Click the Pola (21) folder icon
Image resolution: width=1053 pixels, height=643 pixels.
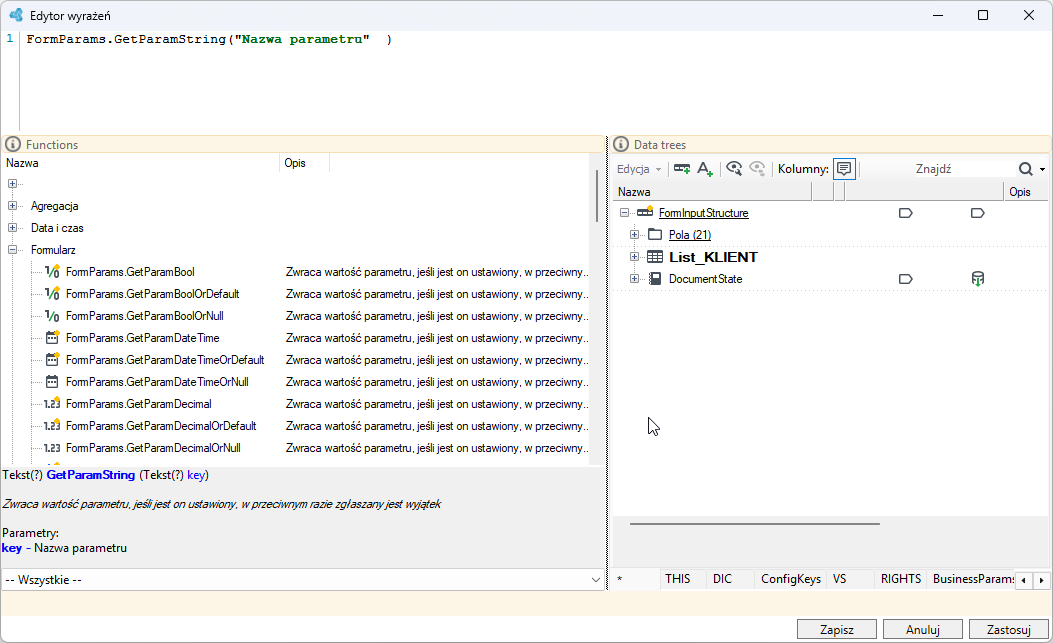tap(655, 234)
